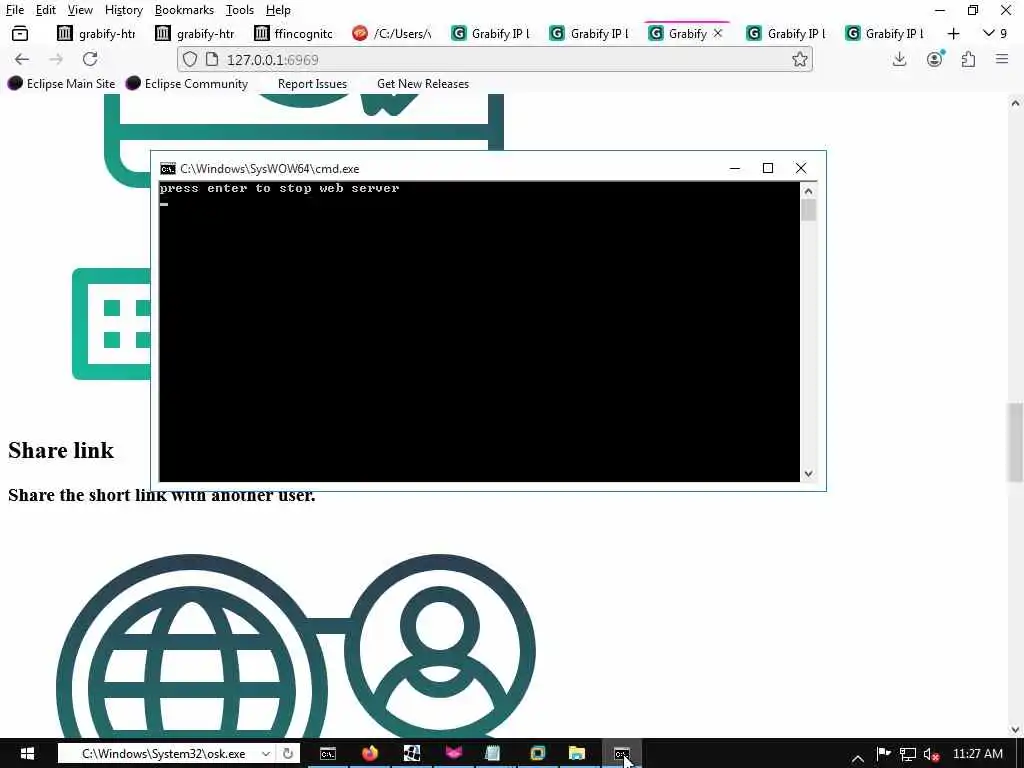Image resolution: width=1024 pixels, height=768 pixels.
Task: Switch to second grabify-htr tab
Action: pos(195,33)
